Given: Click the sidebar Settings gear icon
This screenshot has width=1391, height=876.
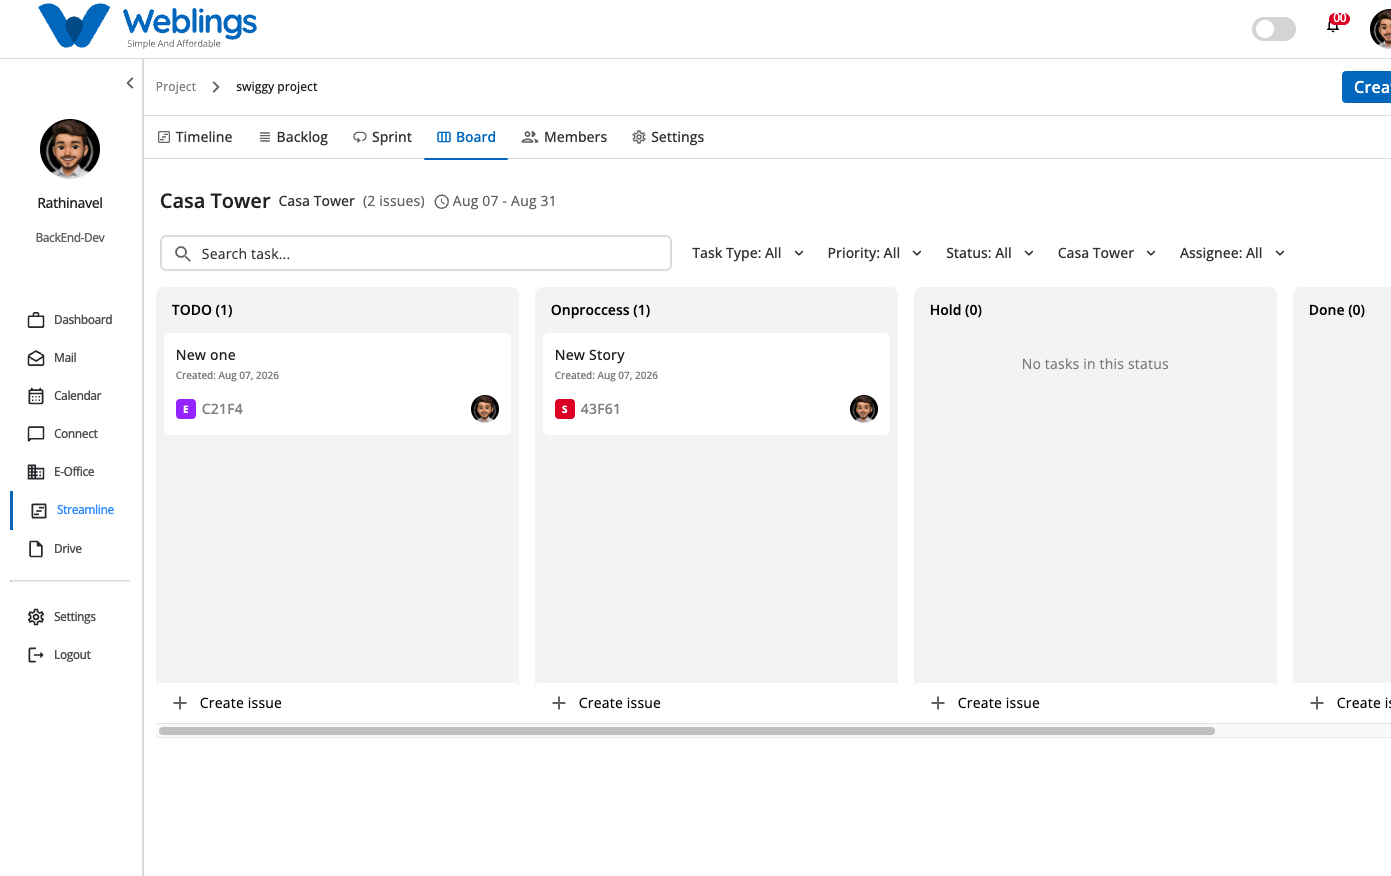Looking at the screenshot, I should pyautogui.click(x=36, y=617).
